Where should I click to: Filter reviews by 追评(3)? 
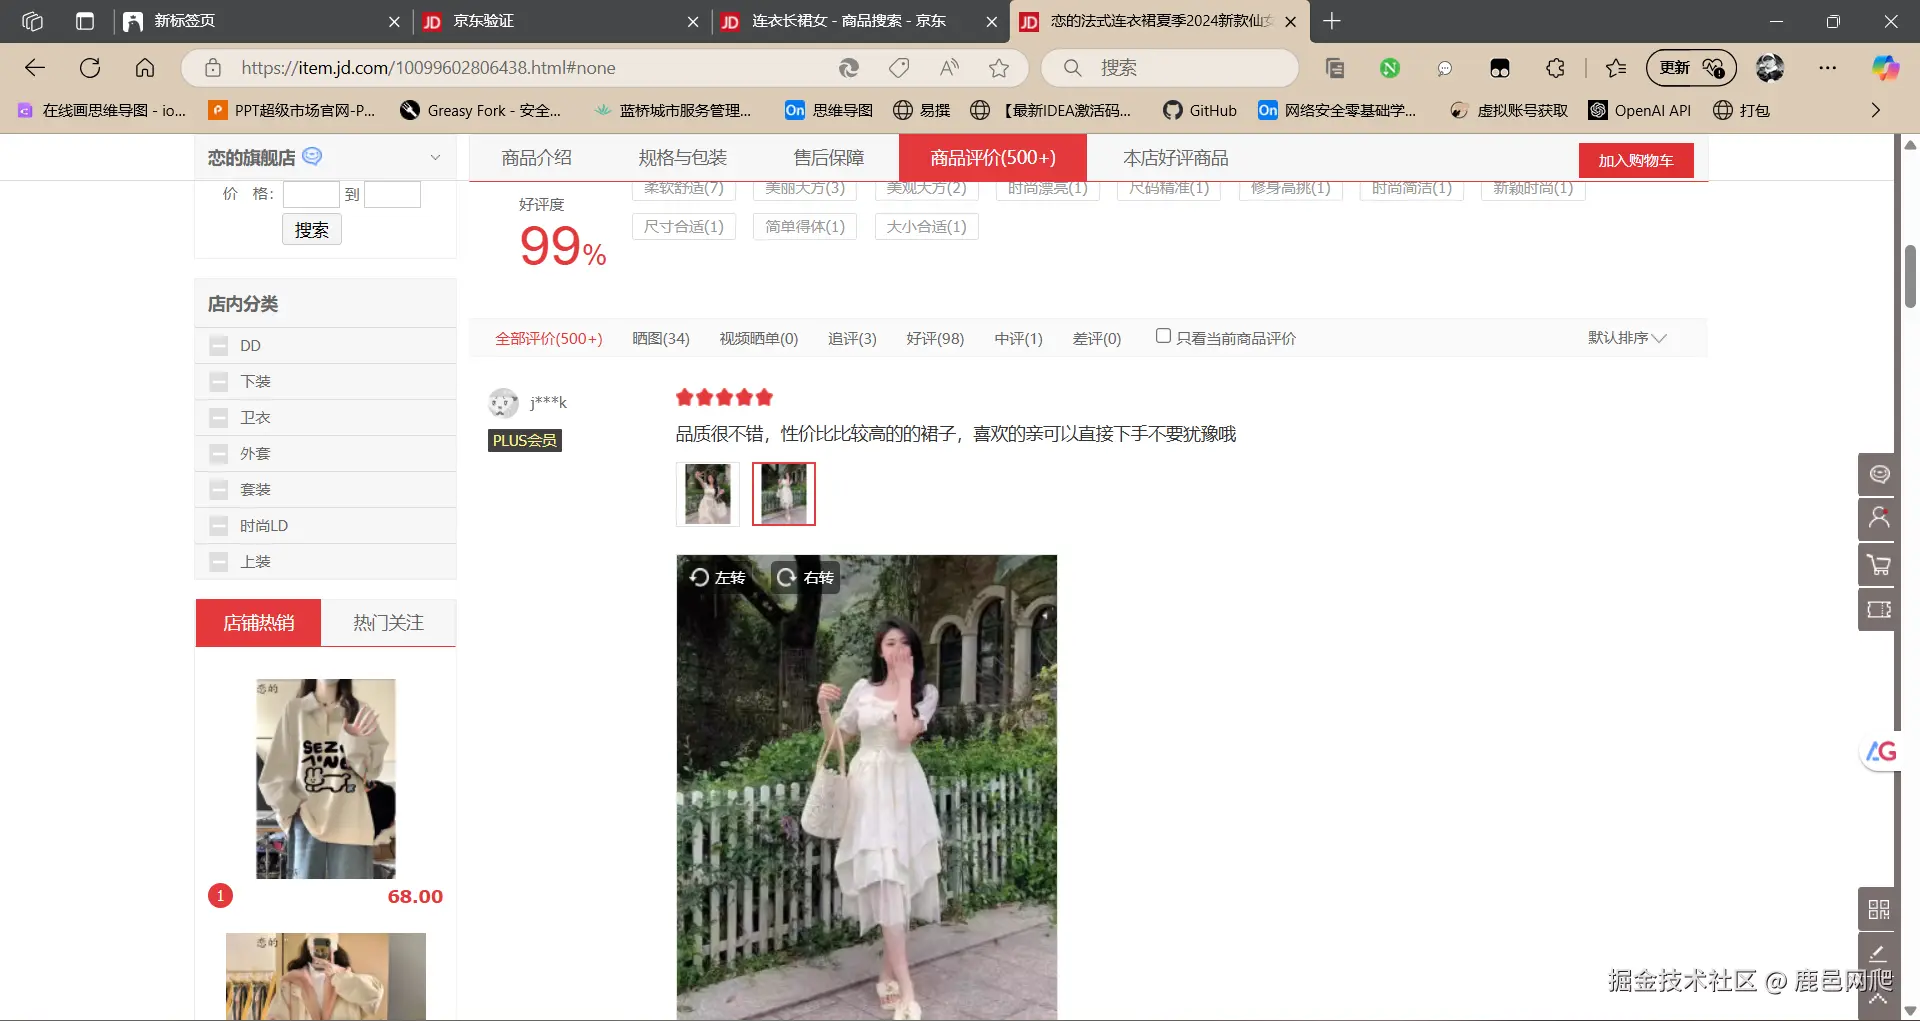point(852,338)
